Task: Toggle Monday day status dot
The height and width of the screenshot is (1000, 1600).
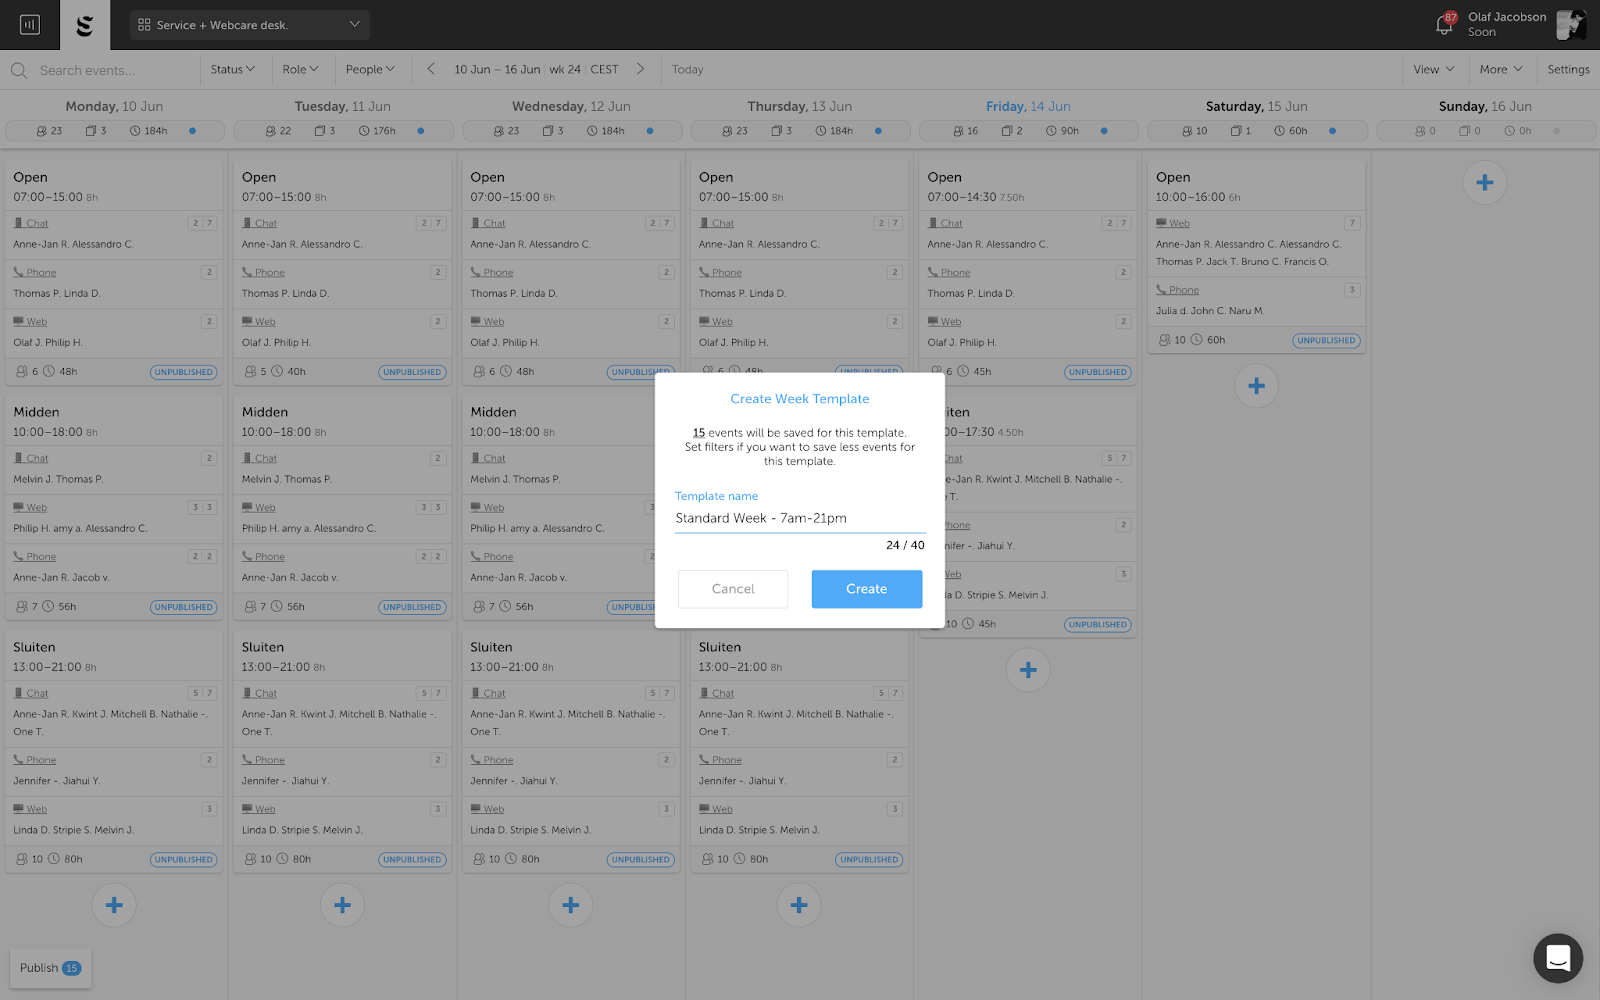Action: 193,131
